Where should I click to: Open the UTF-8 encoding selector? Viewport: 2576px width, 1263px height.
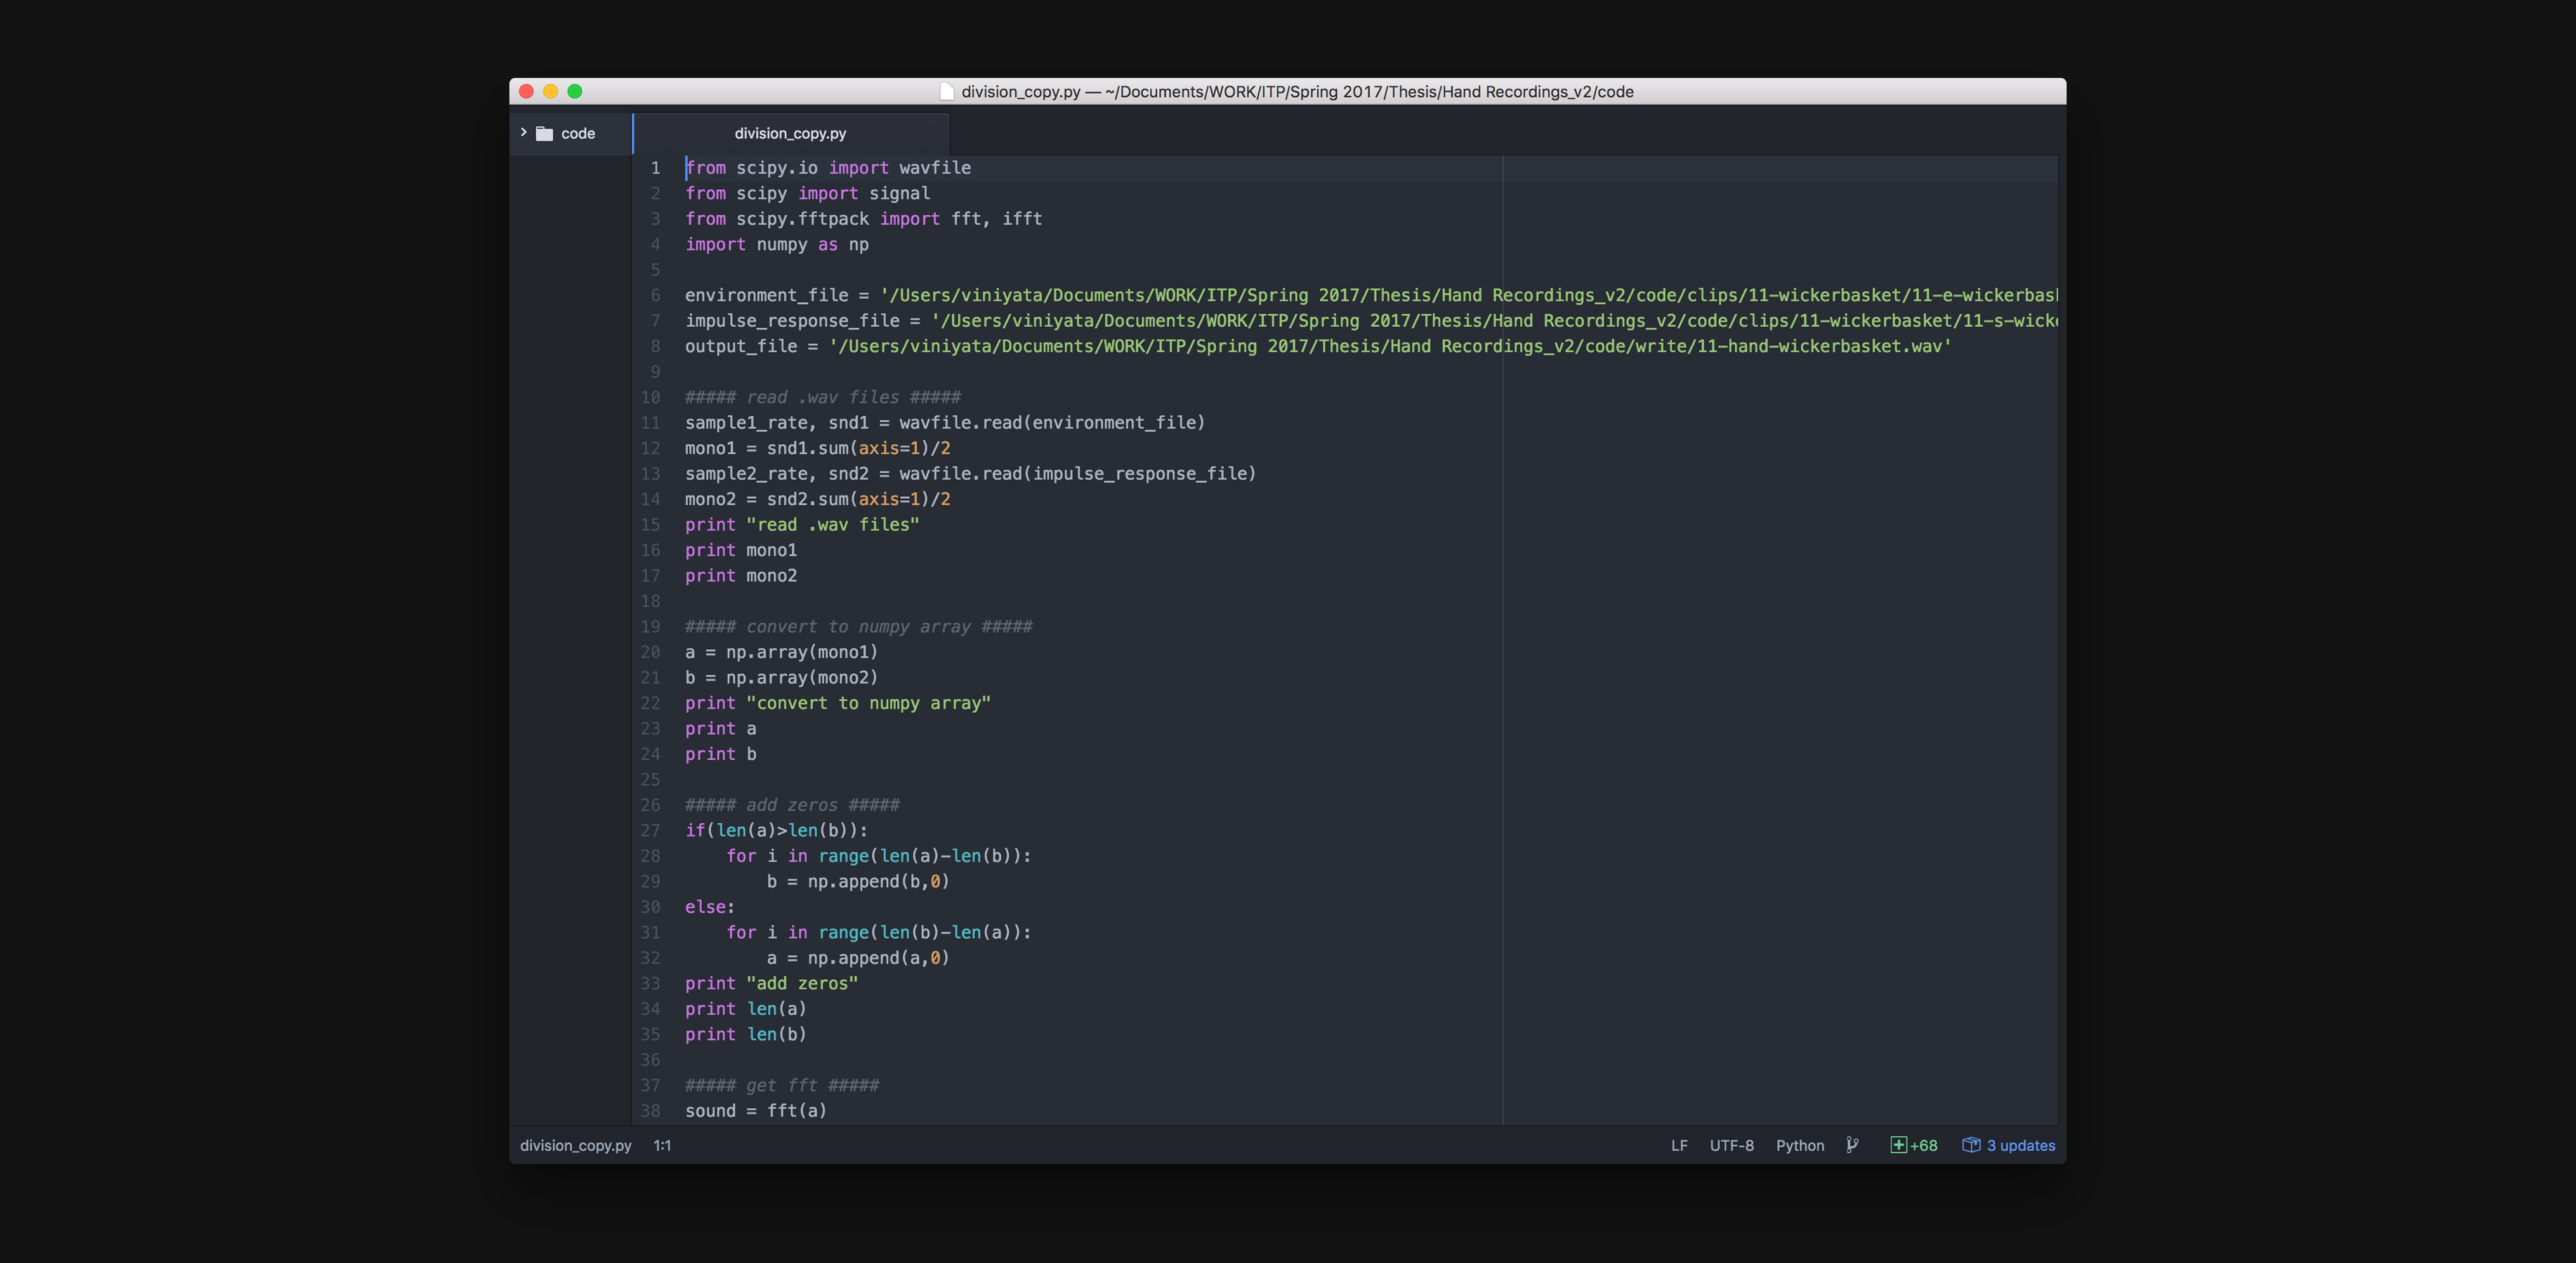pos(1731,1145)
